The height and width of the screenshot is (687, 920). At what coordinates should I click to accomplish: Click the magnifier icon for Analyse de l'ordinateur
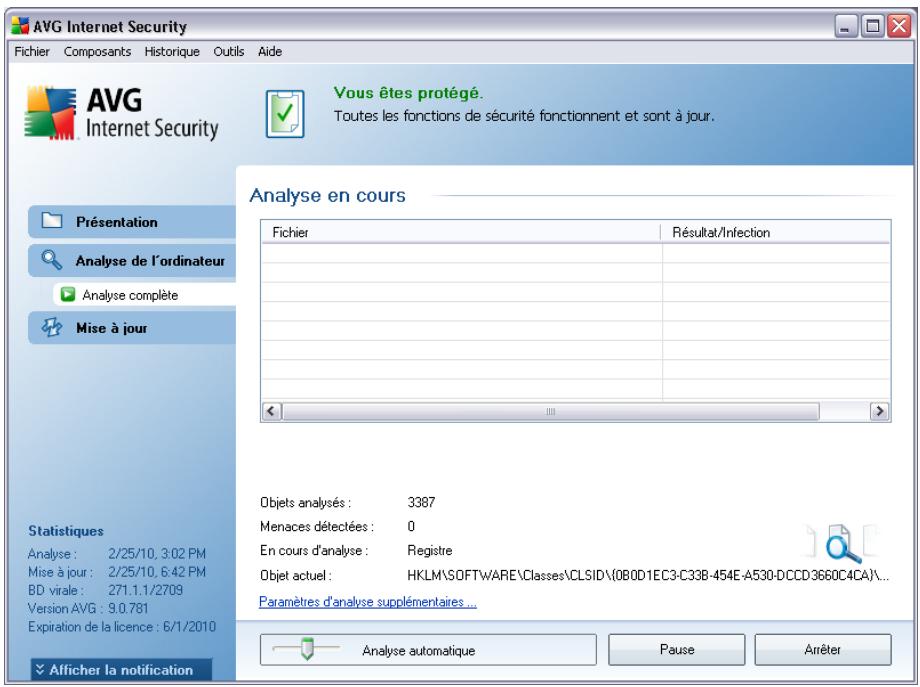pos(52,260)
